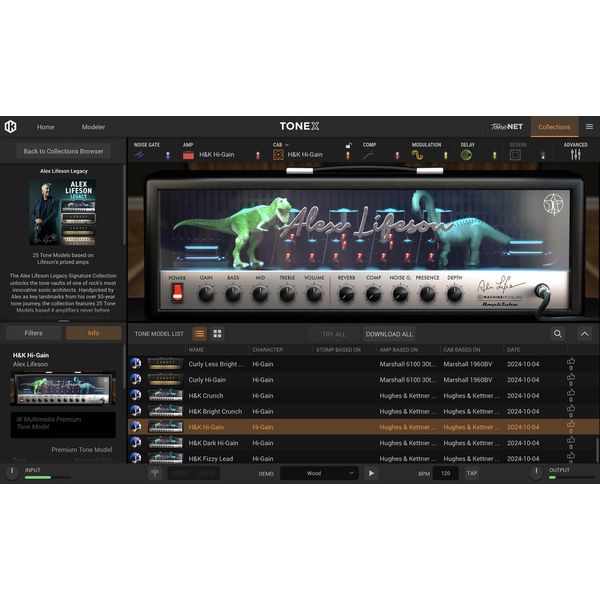Click the amp GAIN knob
This screenshot has width=600, height=600.
coord(206,294)
